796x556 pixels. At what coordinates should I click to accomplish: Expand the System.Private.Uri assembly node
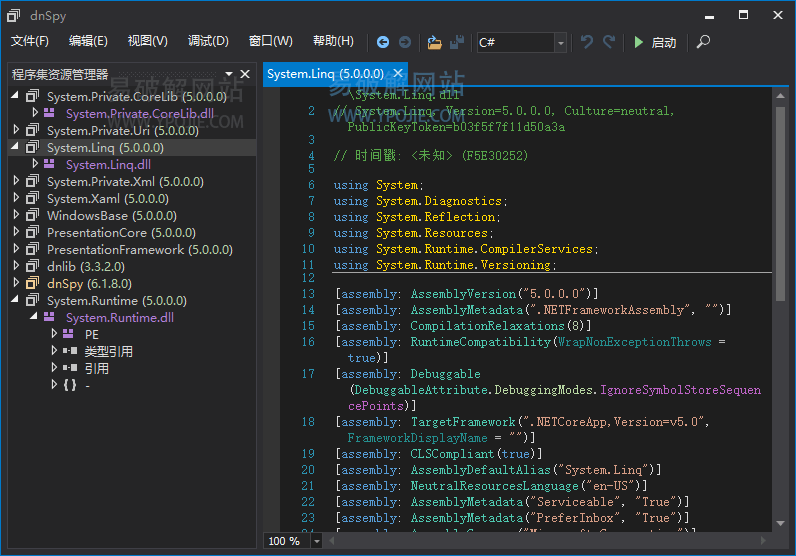pyautogui.click(x=16, y=130)
